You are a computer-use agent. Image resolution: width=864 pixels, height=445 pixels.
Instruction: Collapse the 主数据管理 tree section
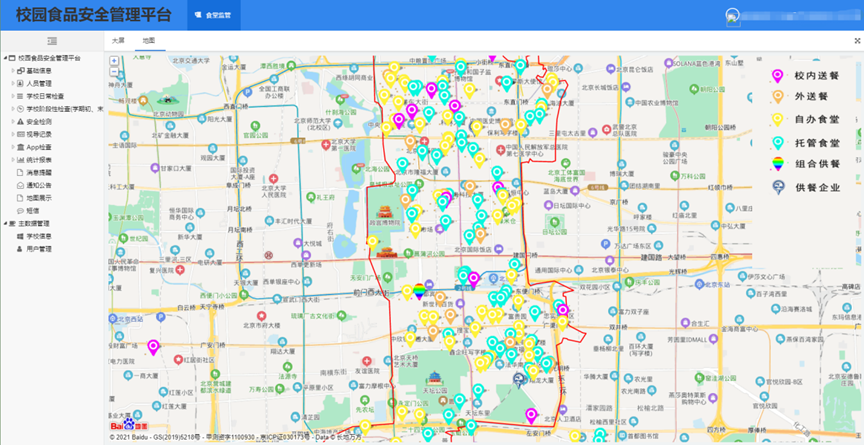pos(5,223)
